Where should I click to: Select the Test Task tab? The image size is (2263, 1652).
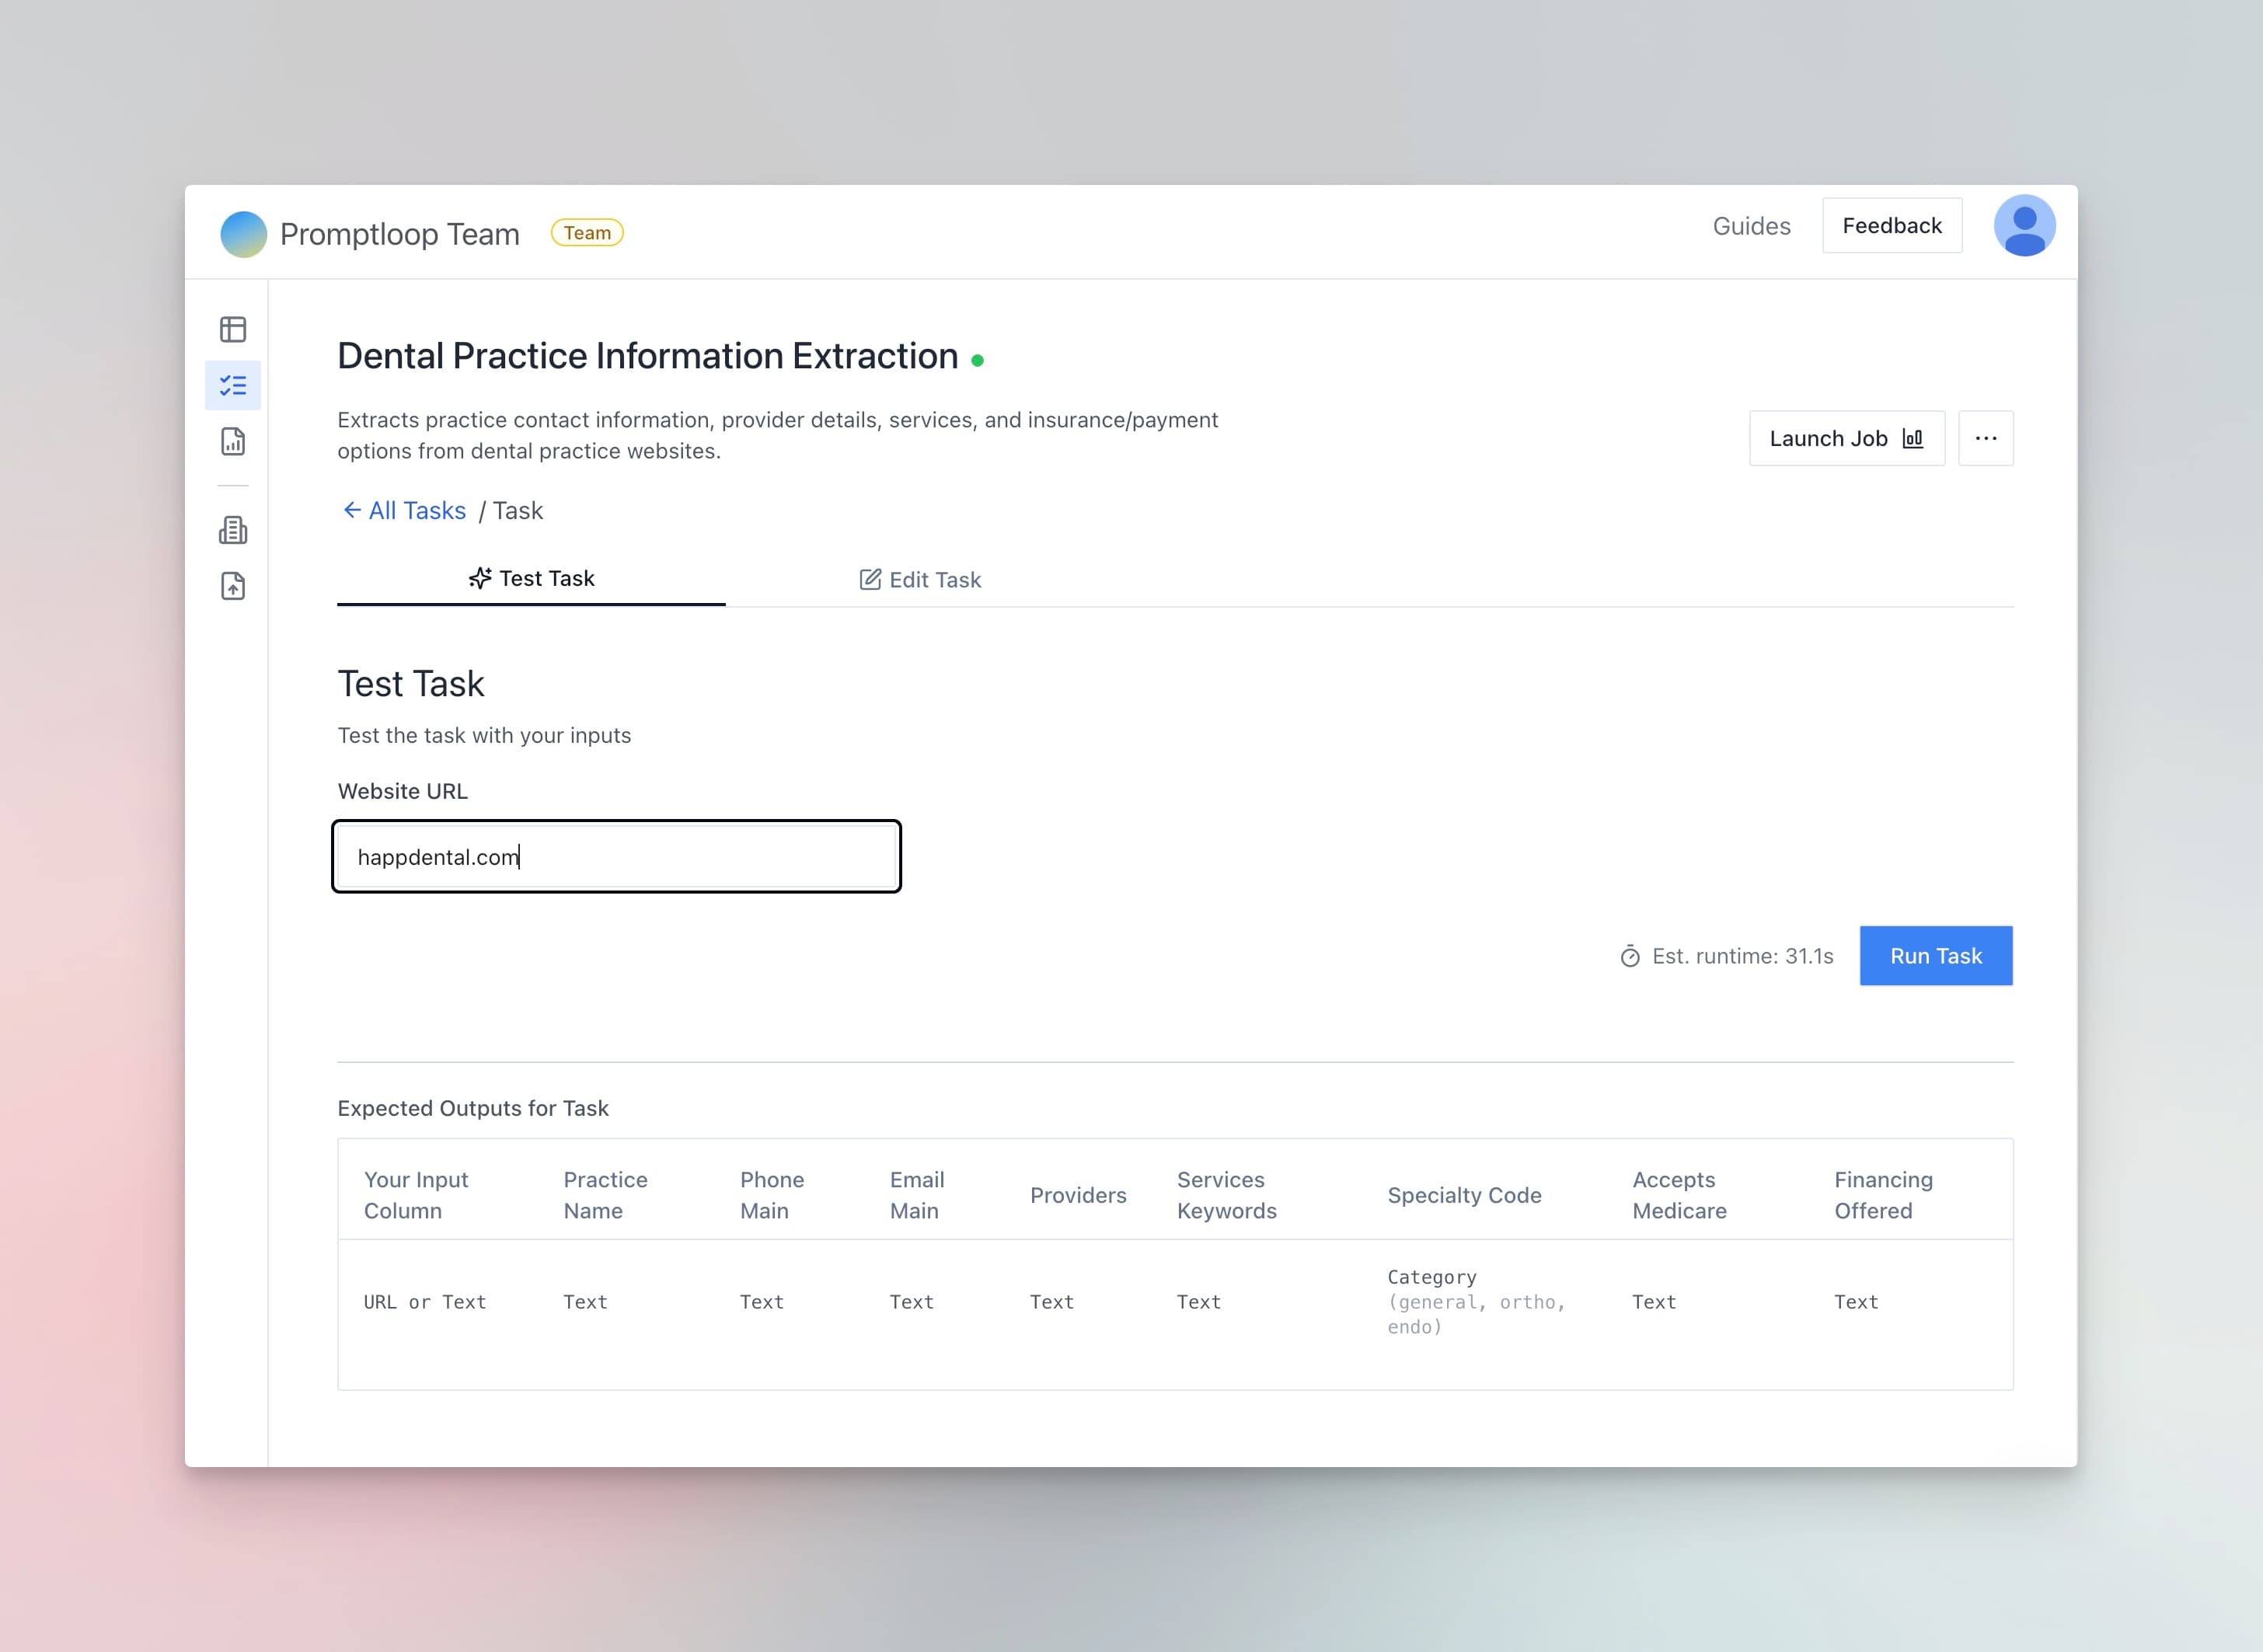click(x=531, y=579)
